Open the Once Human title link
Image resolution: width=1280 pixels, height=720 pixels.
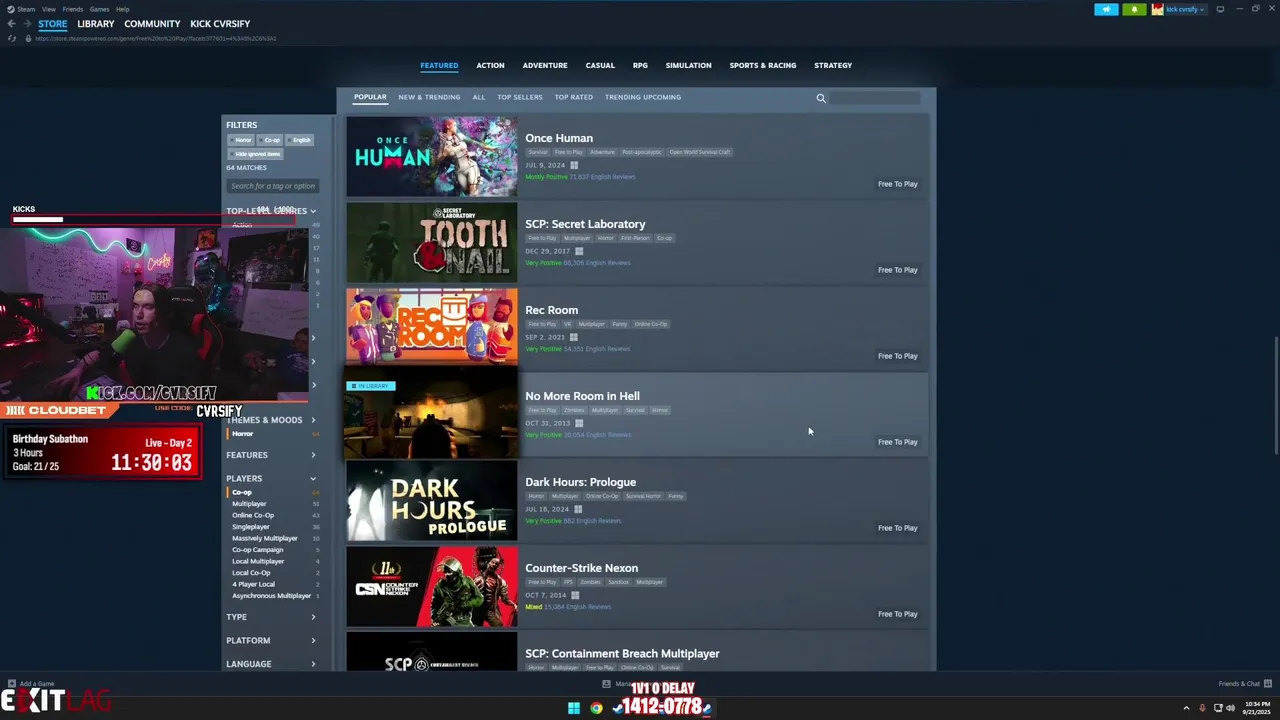click(x=559, y=138)
